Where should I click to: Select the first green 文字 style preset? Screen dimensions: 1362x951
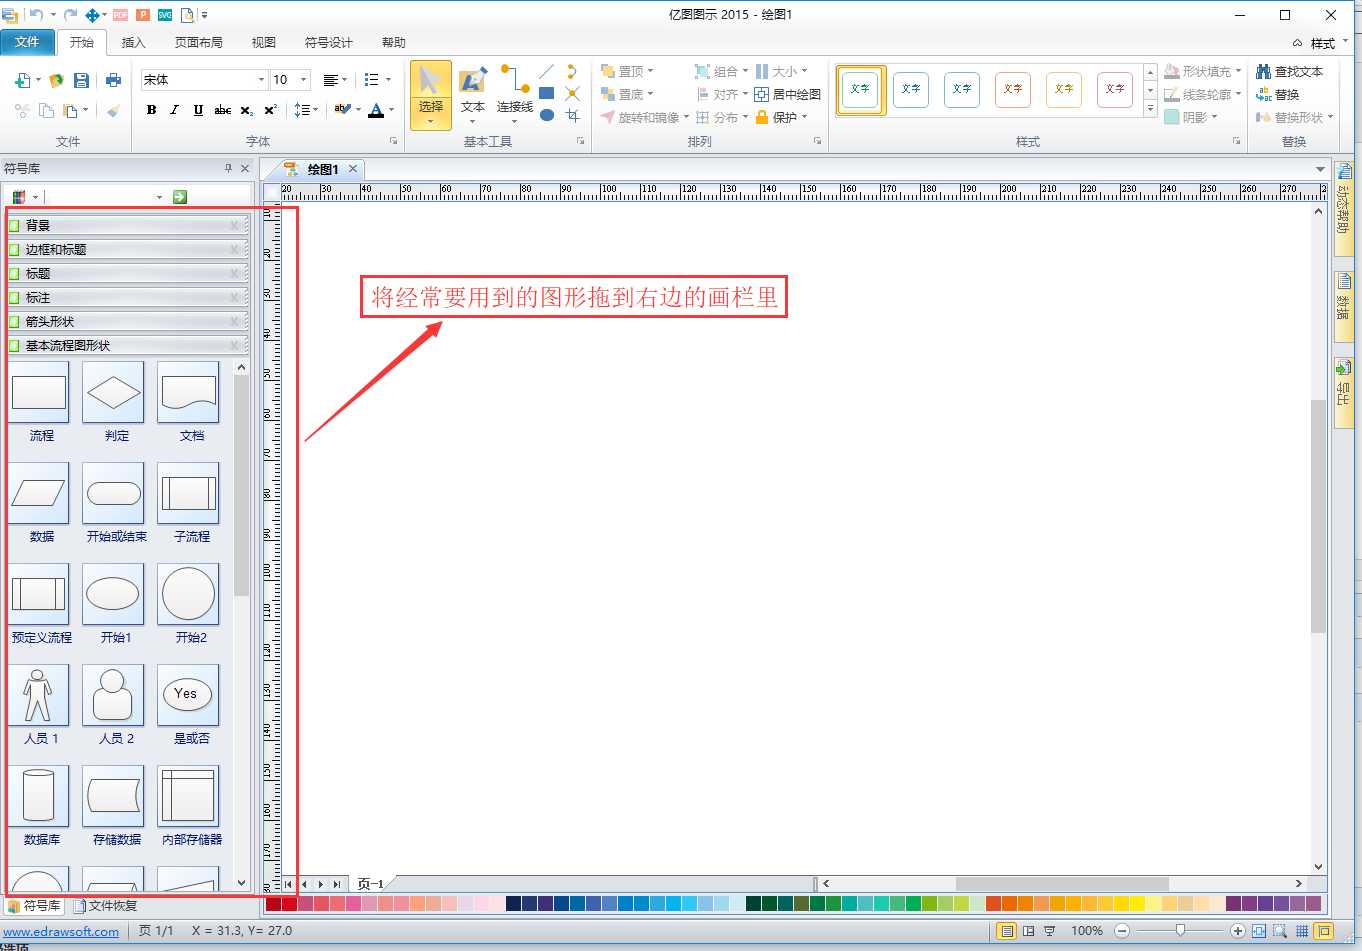coord(860,90)
